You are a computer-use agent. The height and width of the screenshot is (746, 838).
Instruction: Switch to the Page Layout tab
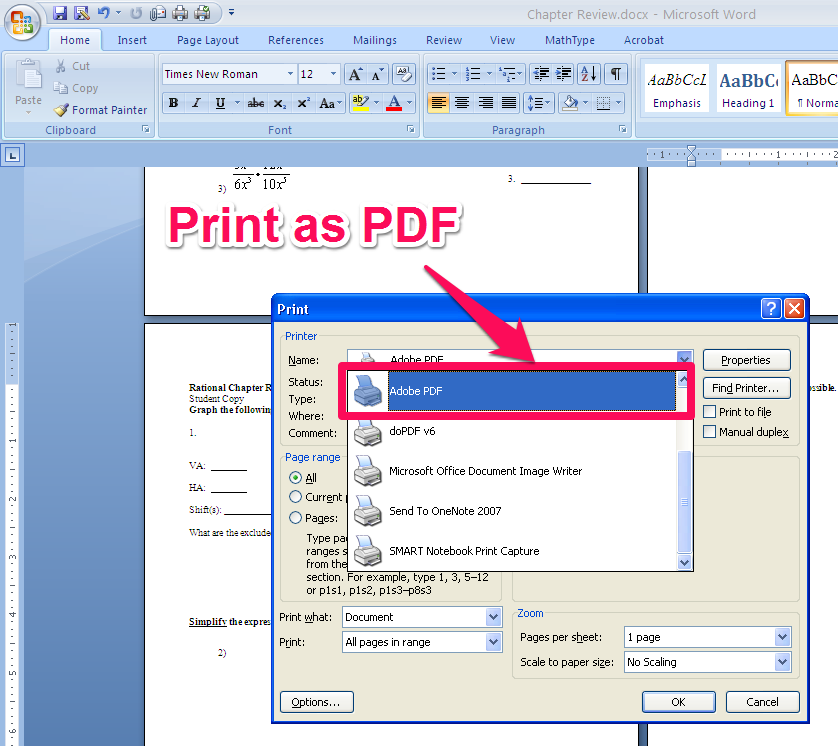207,40
